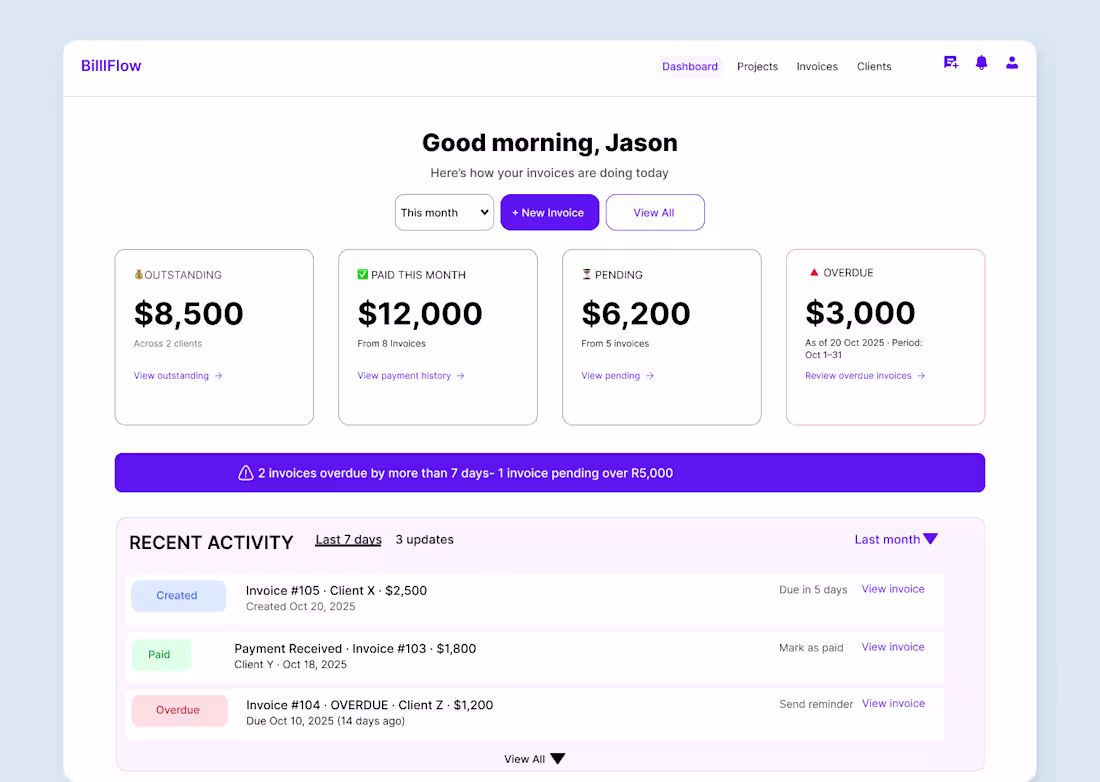This screenshot has height=782, width=1100.
Task: Click the new message icon in header
Action: pyautogui.click(x=951, y=63)
